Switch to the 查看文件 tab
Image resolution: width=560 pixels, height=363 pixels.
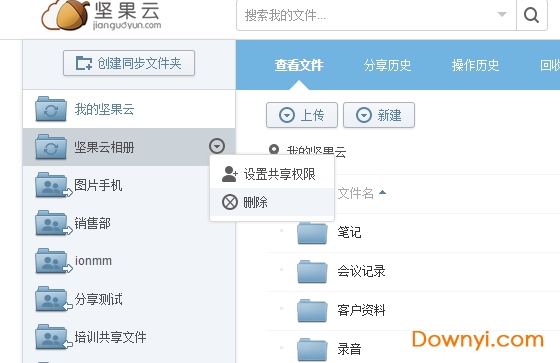(x=299, y=65)
